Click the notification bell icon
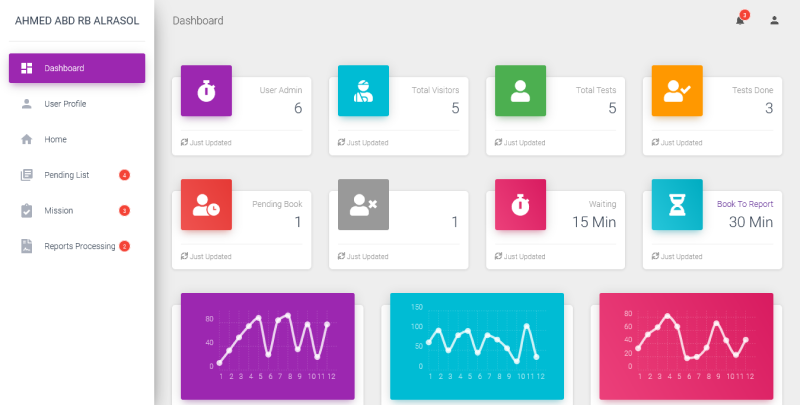Viewport: 800px width, 406px height. pos(740,20)
